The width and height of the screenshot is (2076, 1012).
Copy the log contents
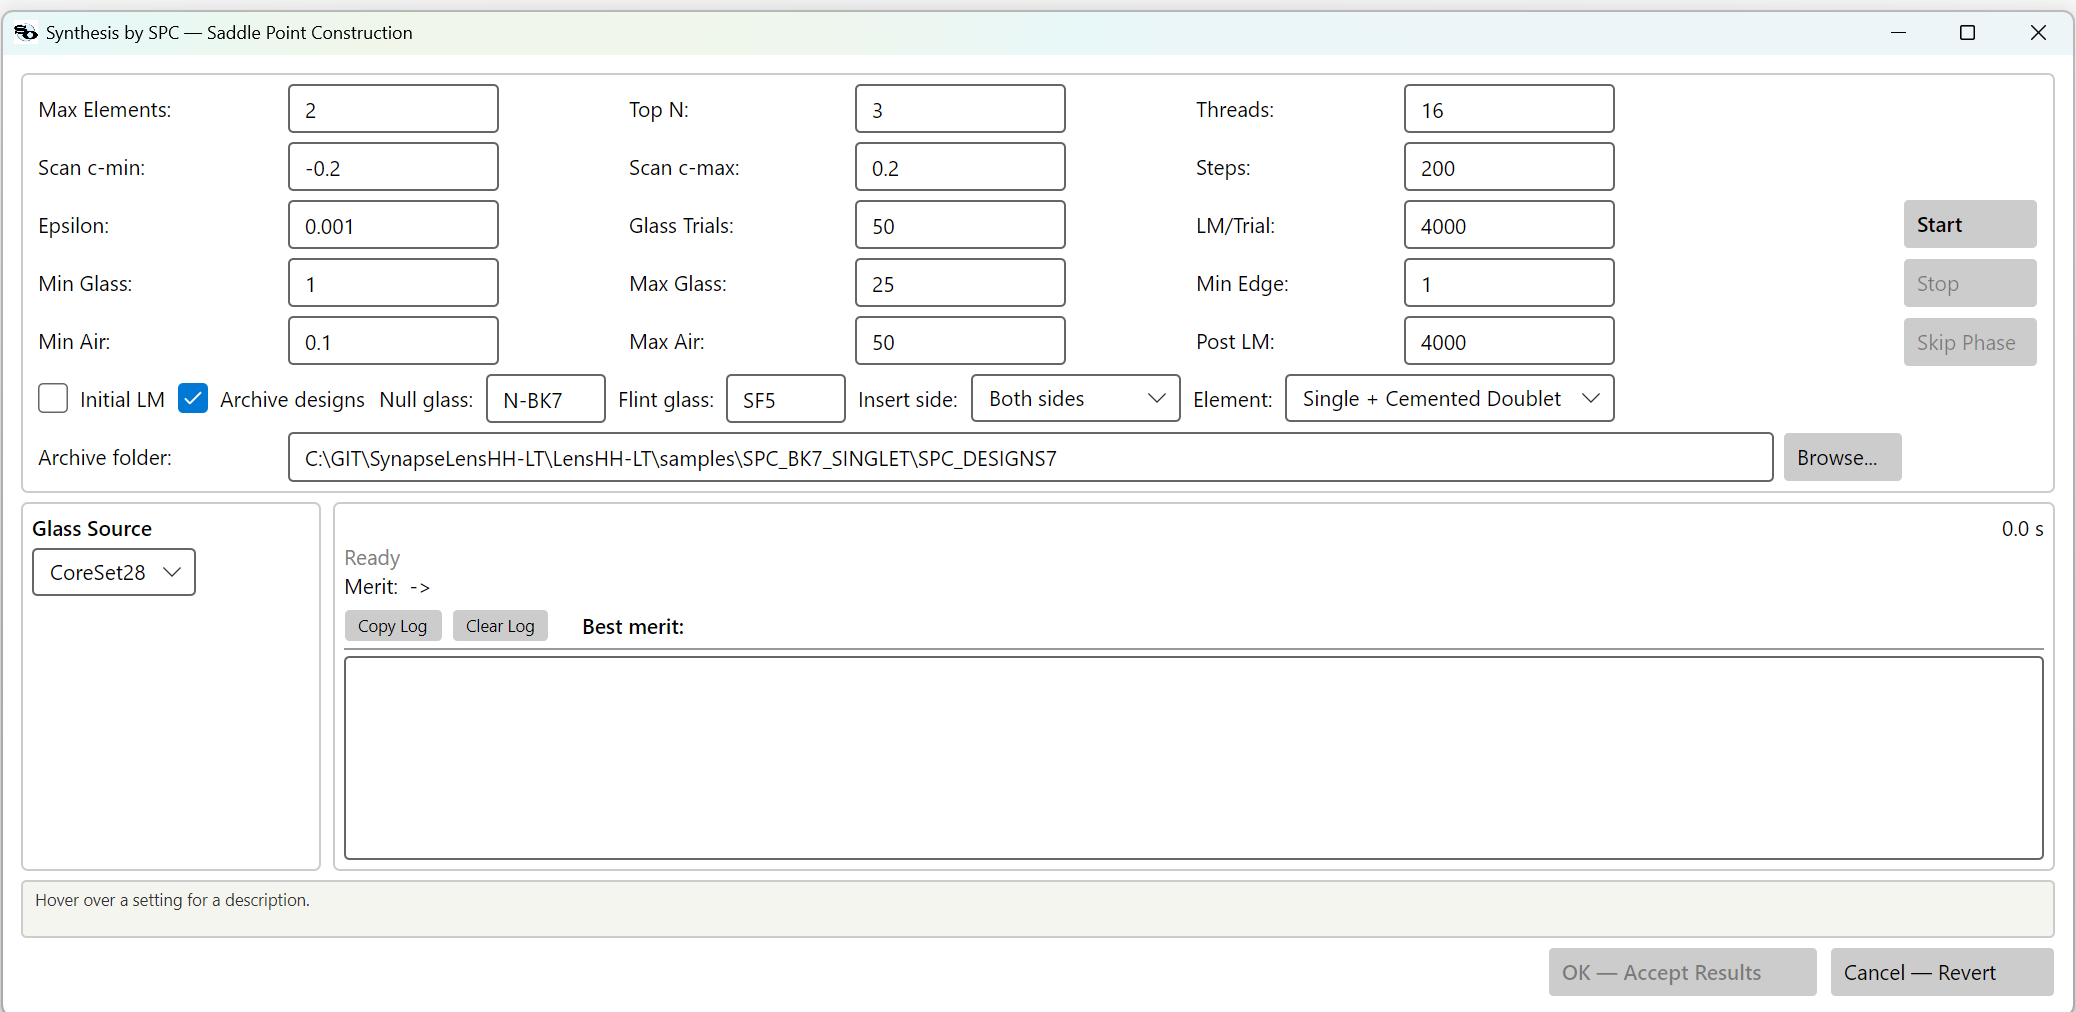pyautogui.click(x=393, y=626)
